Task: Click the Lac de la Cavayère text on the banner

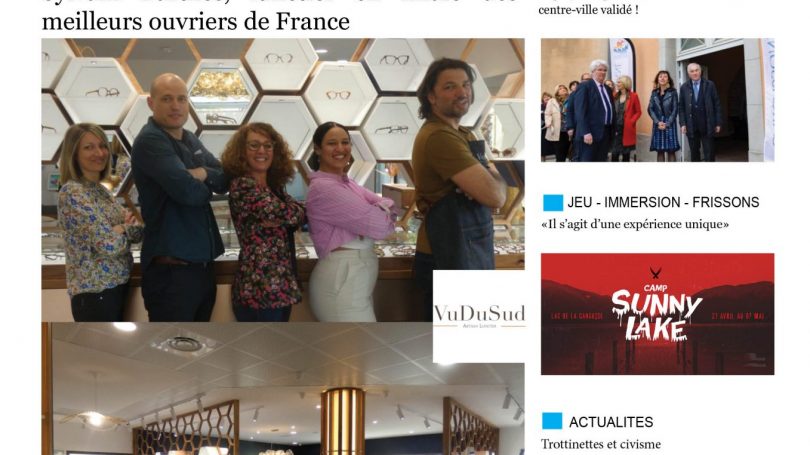Action: point(578,316)
